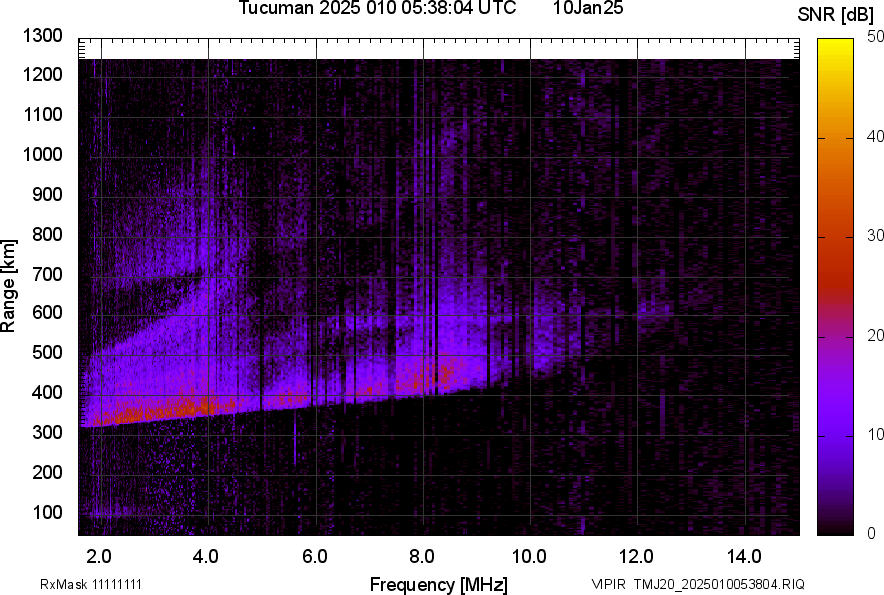Click the 14.0 tick on the frequency axis
884x595 pixels.
744,556
